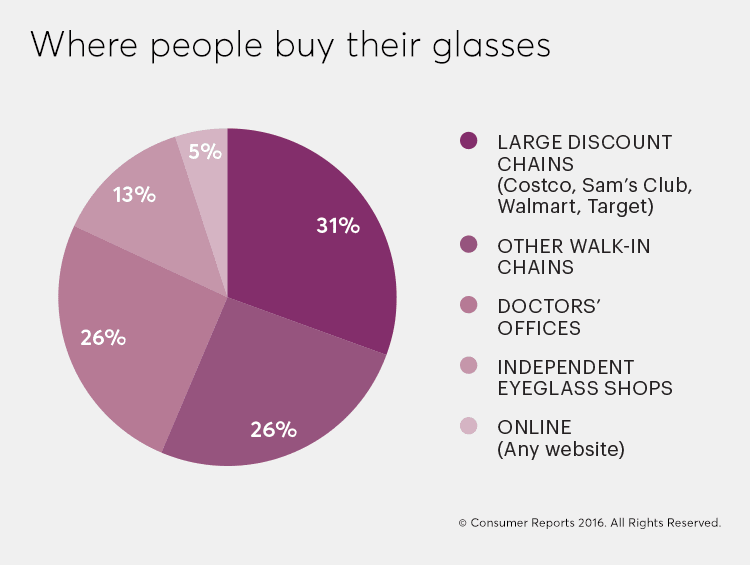Click the ONLINE (Any website) legend text

[561, 439]
